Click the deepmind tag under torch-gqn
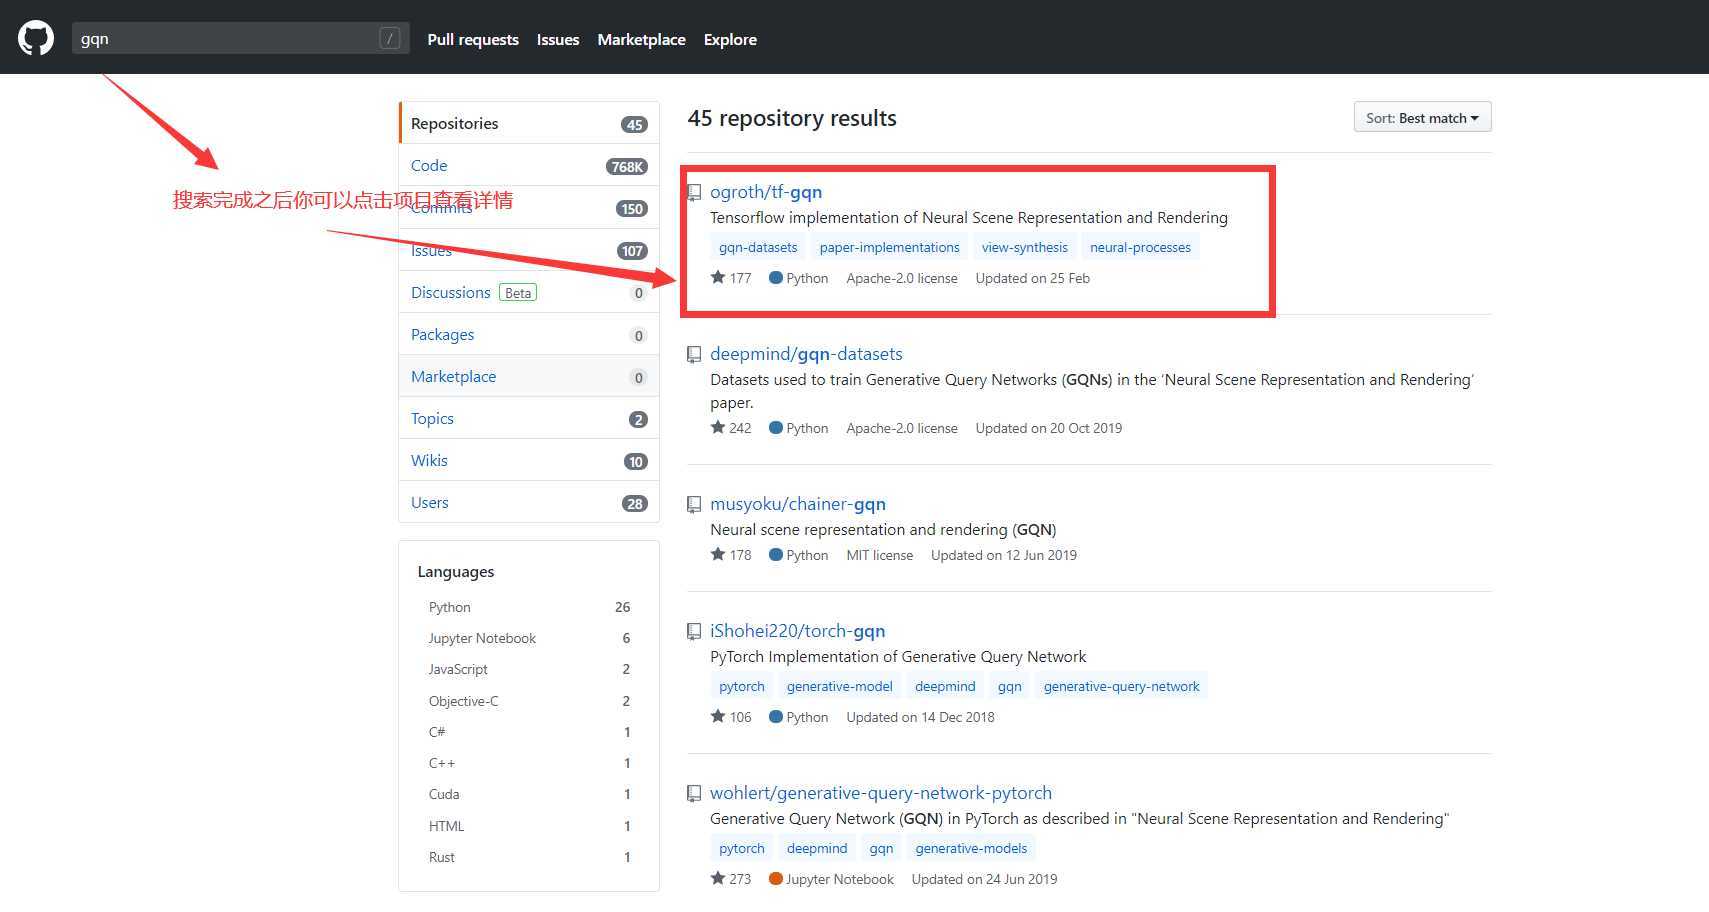Viewport: 1709px width, 912px height. point(945,686)
